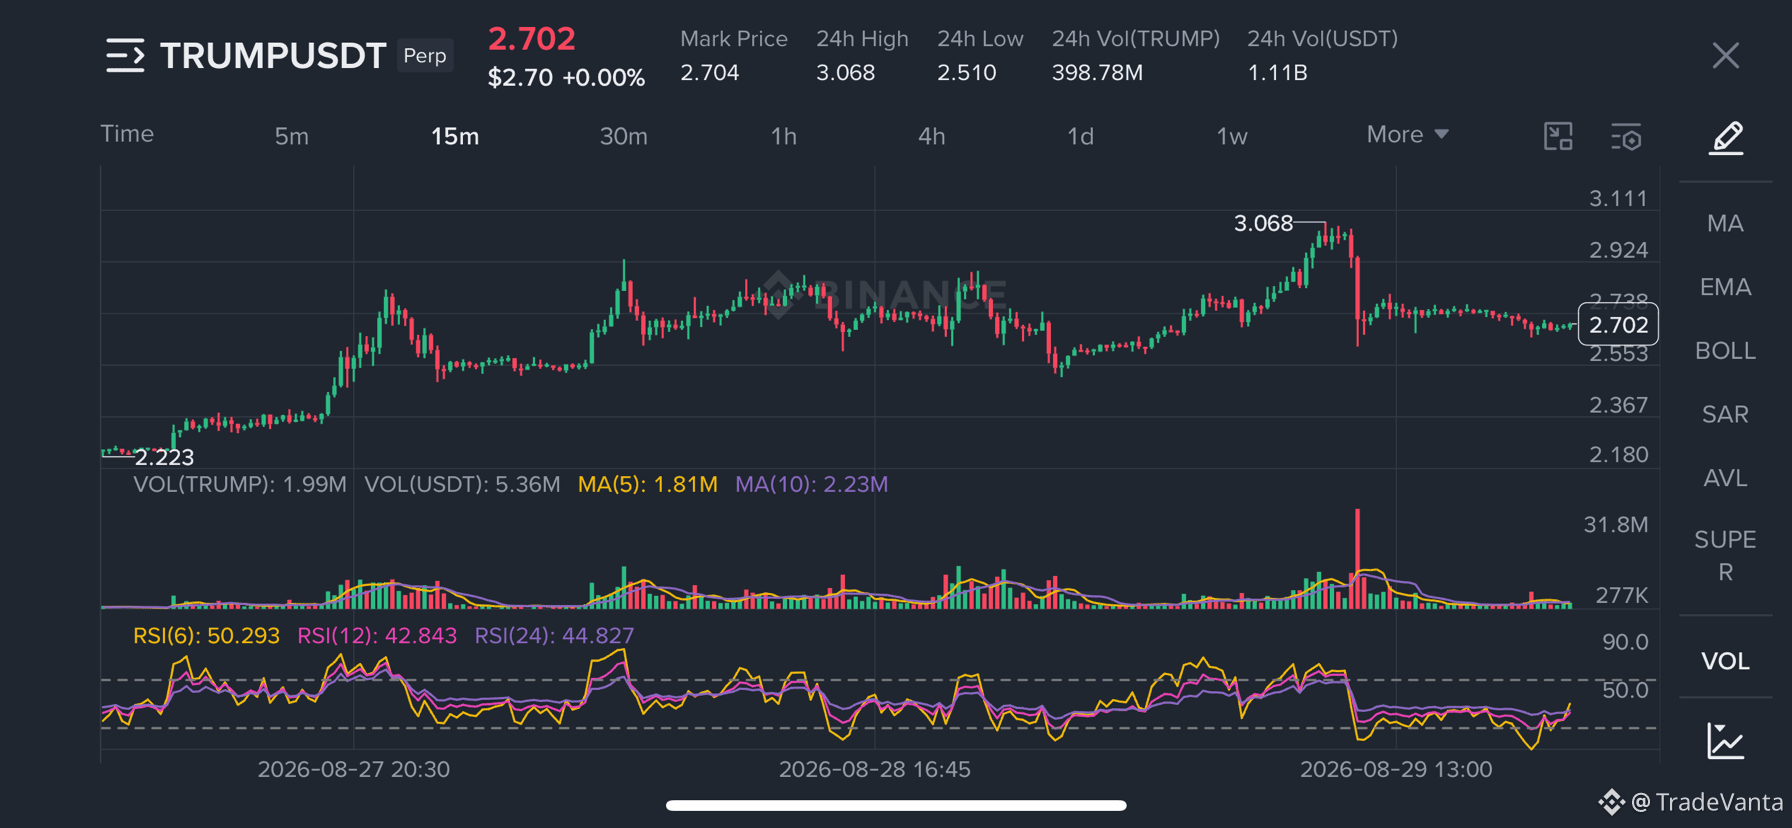Open the indicator chart icon below VOL
This screenshot has height=828, width=1792.
click(x=1725, y=741)
